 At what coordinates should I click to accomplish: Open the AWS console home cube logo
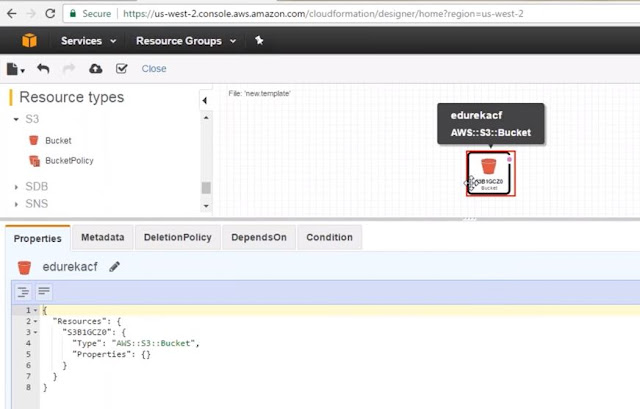pyautogui.click(x=29, y=40)
